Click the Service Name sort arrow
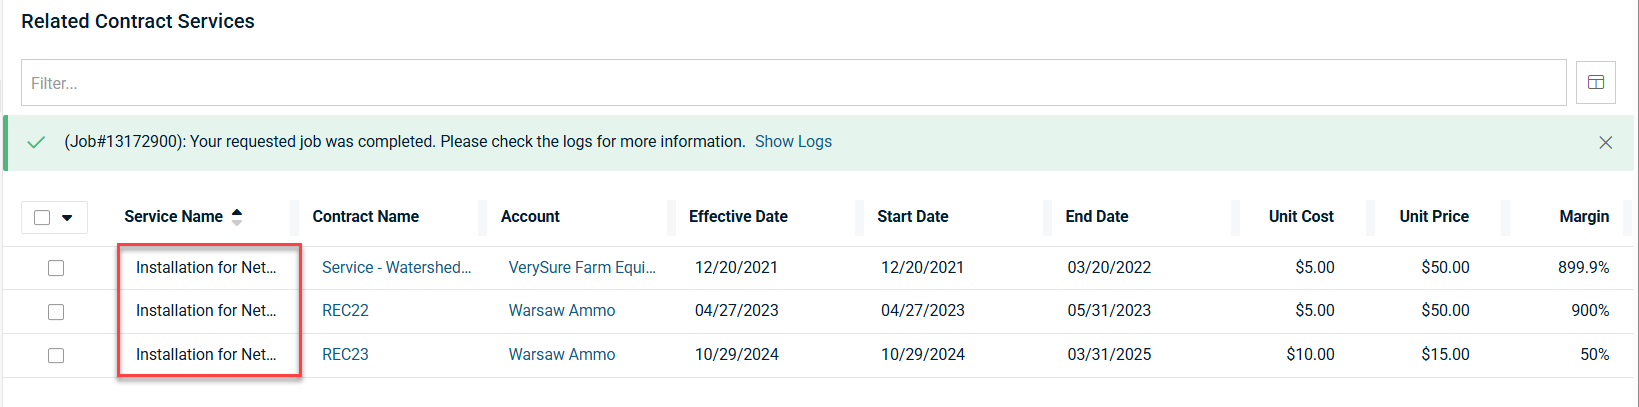This screenshot has width=1639, height=407. (237, 217)
